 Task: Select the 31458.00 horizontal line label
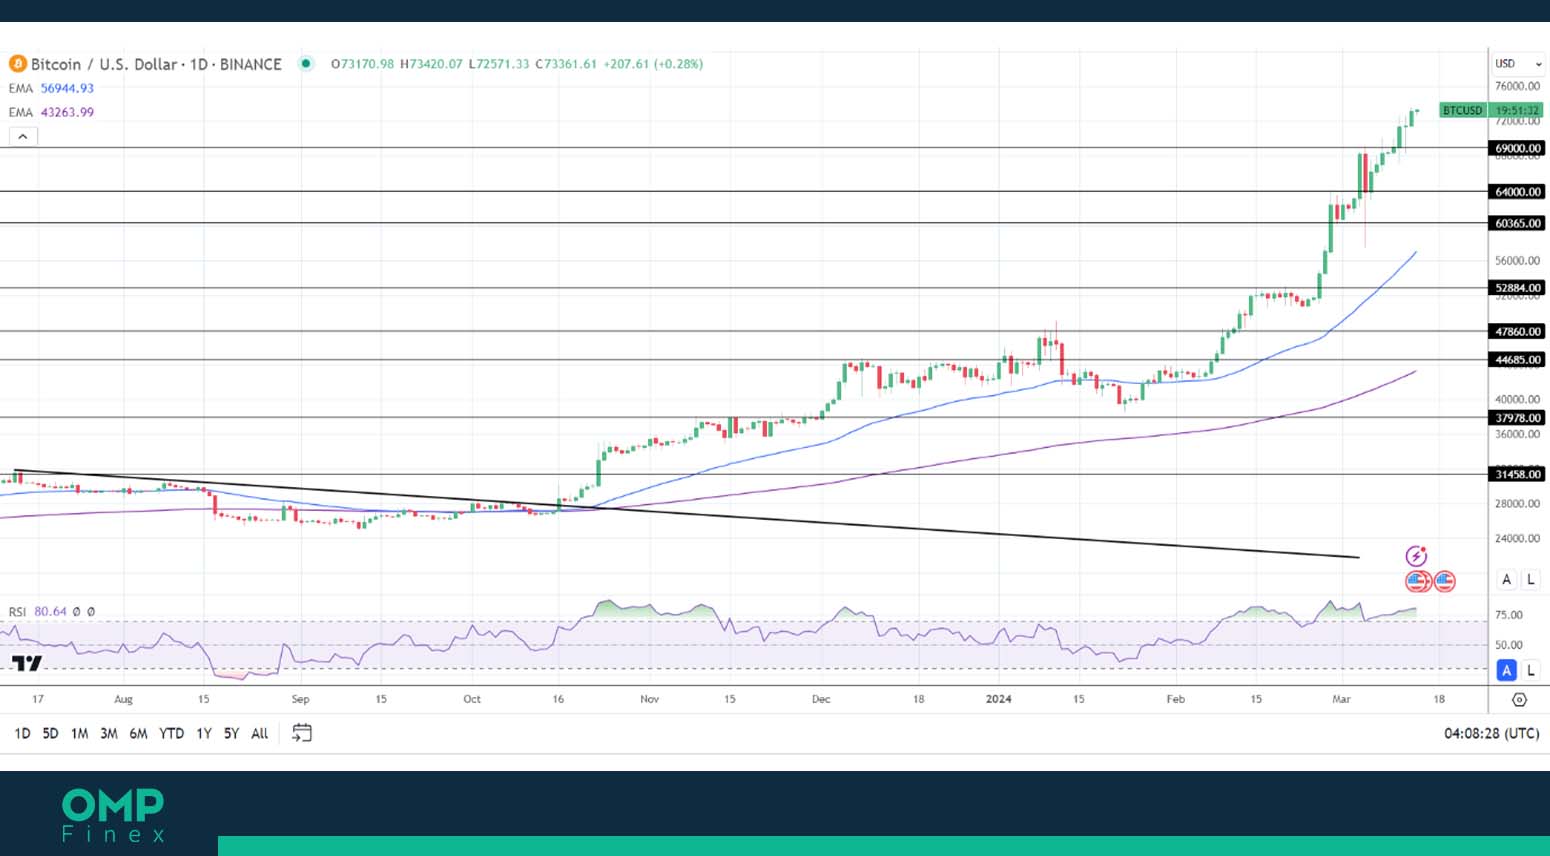point(1517,474)
